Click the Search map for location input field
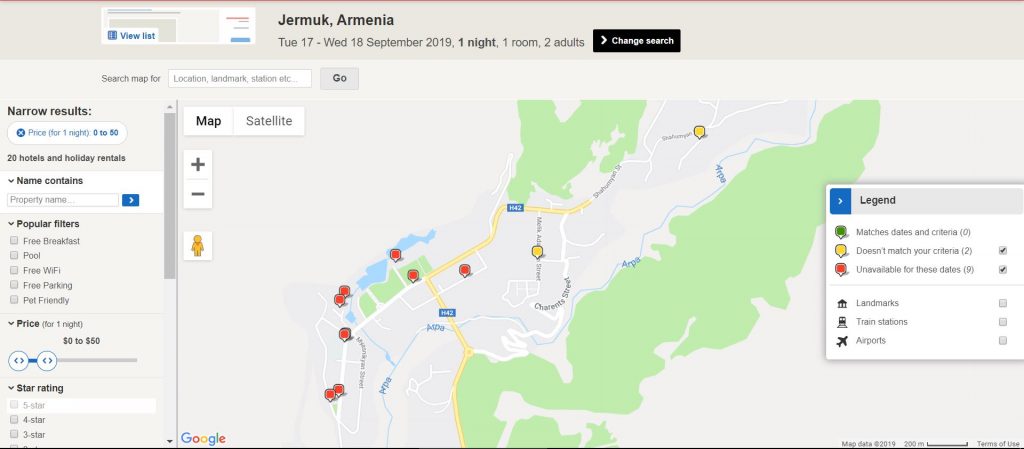 click(240, 78)
